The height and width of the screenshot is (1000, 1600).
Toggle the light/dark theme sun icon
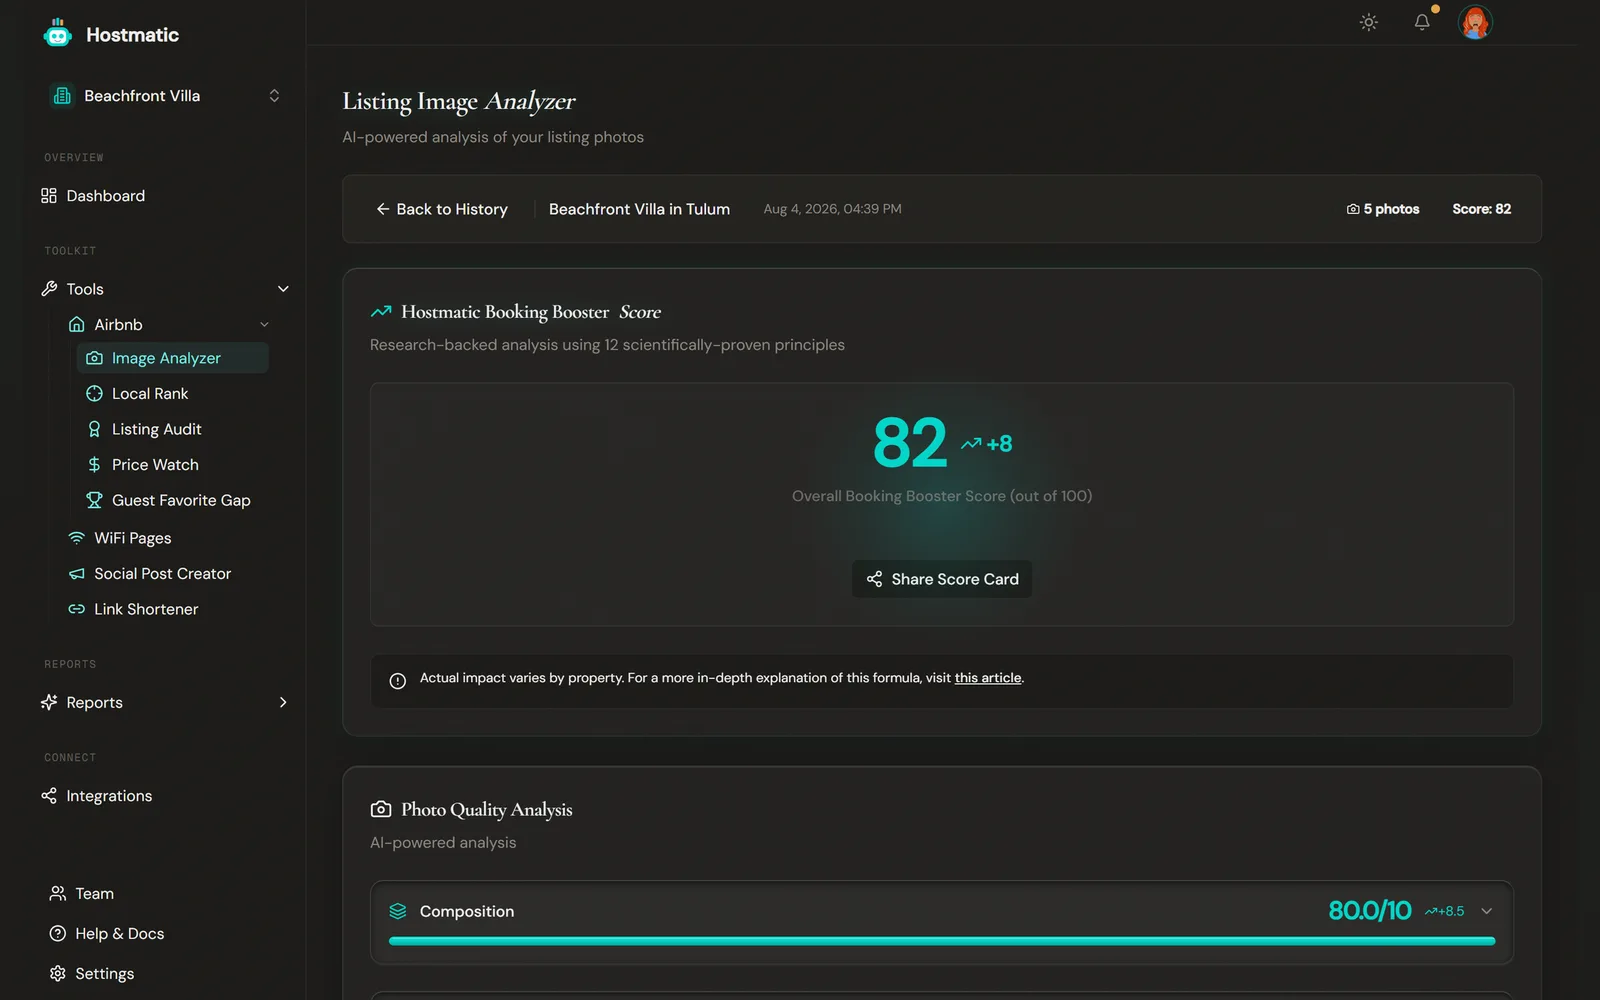pos(1369,22)
